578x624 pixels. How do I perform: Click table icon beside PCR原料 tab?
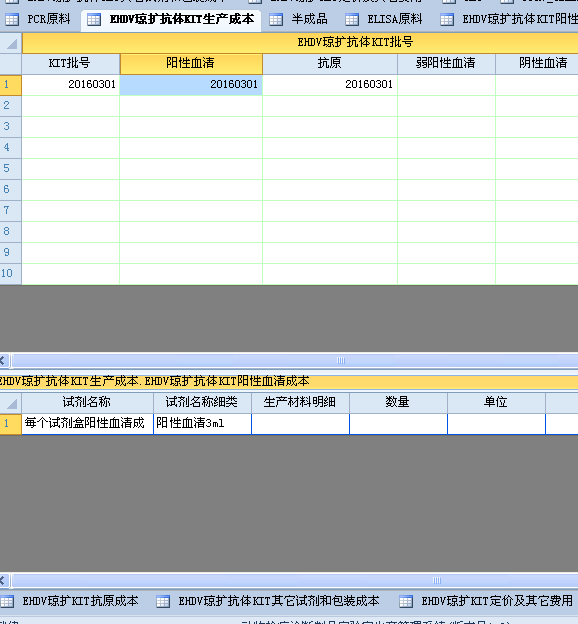pos(12,20)
